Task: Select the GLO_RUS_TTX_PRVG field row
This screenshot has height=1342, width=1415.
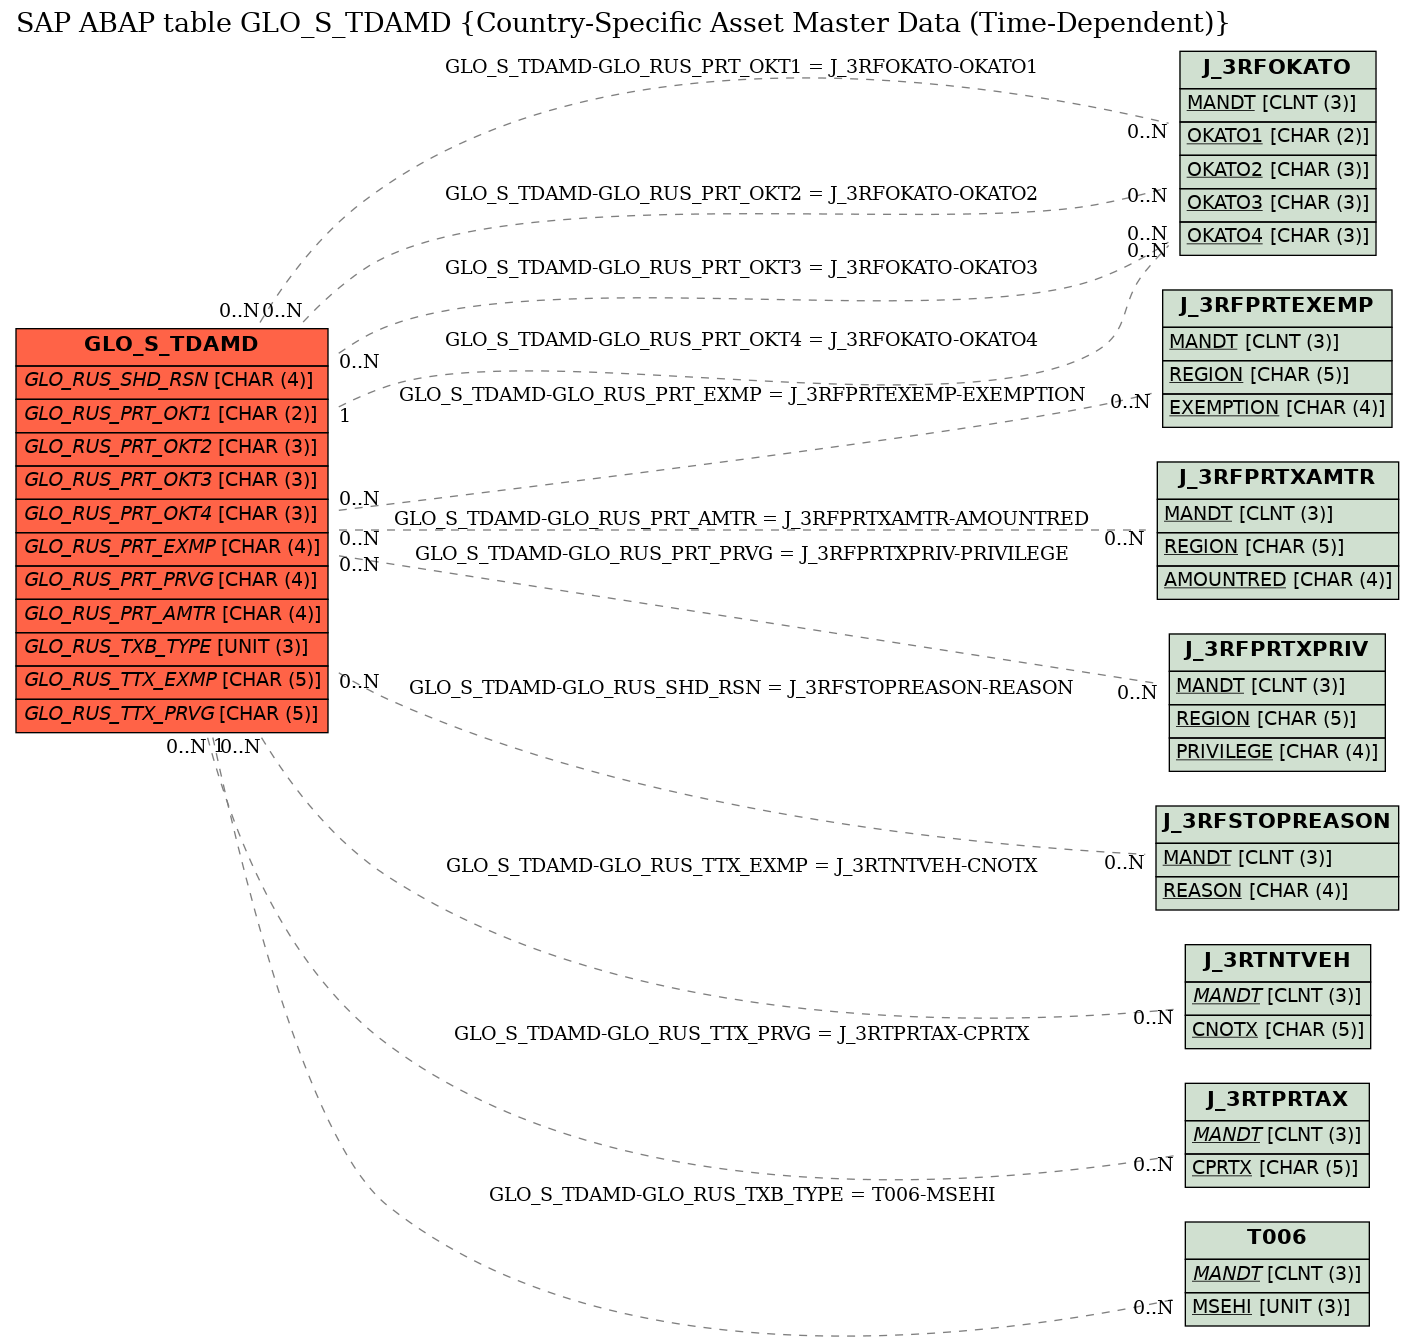Action: tap(172, 715)
